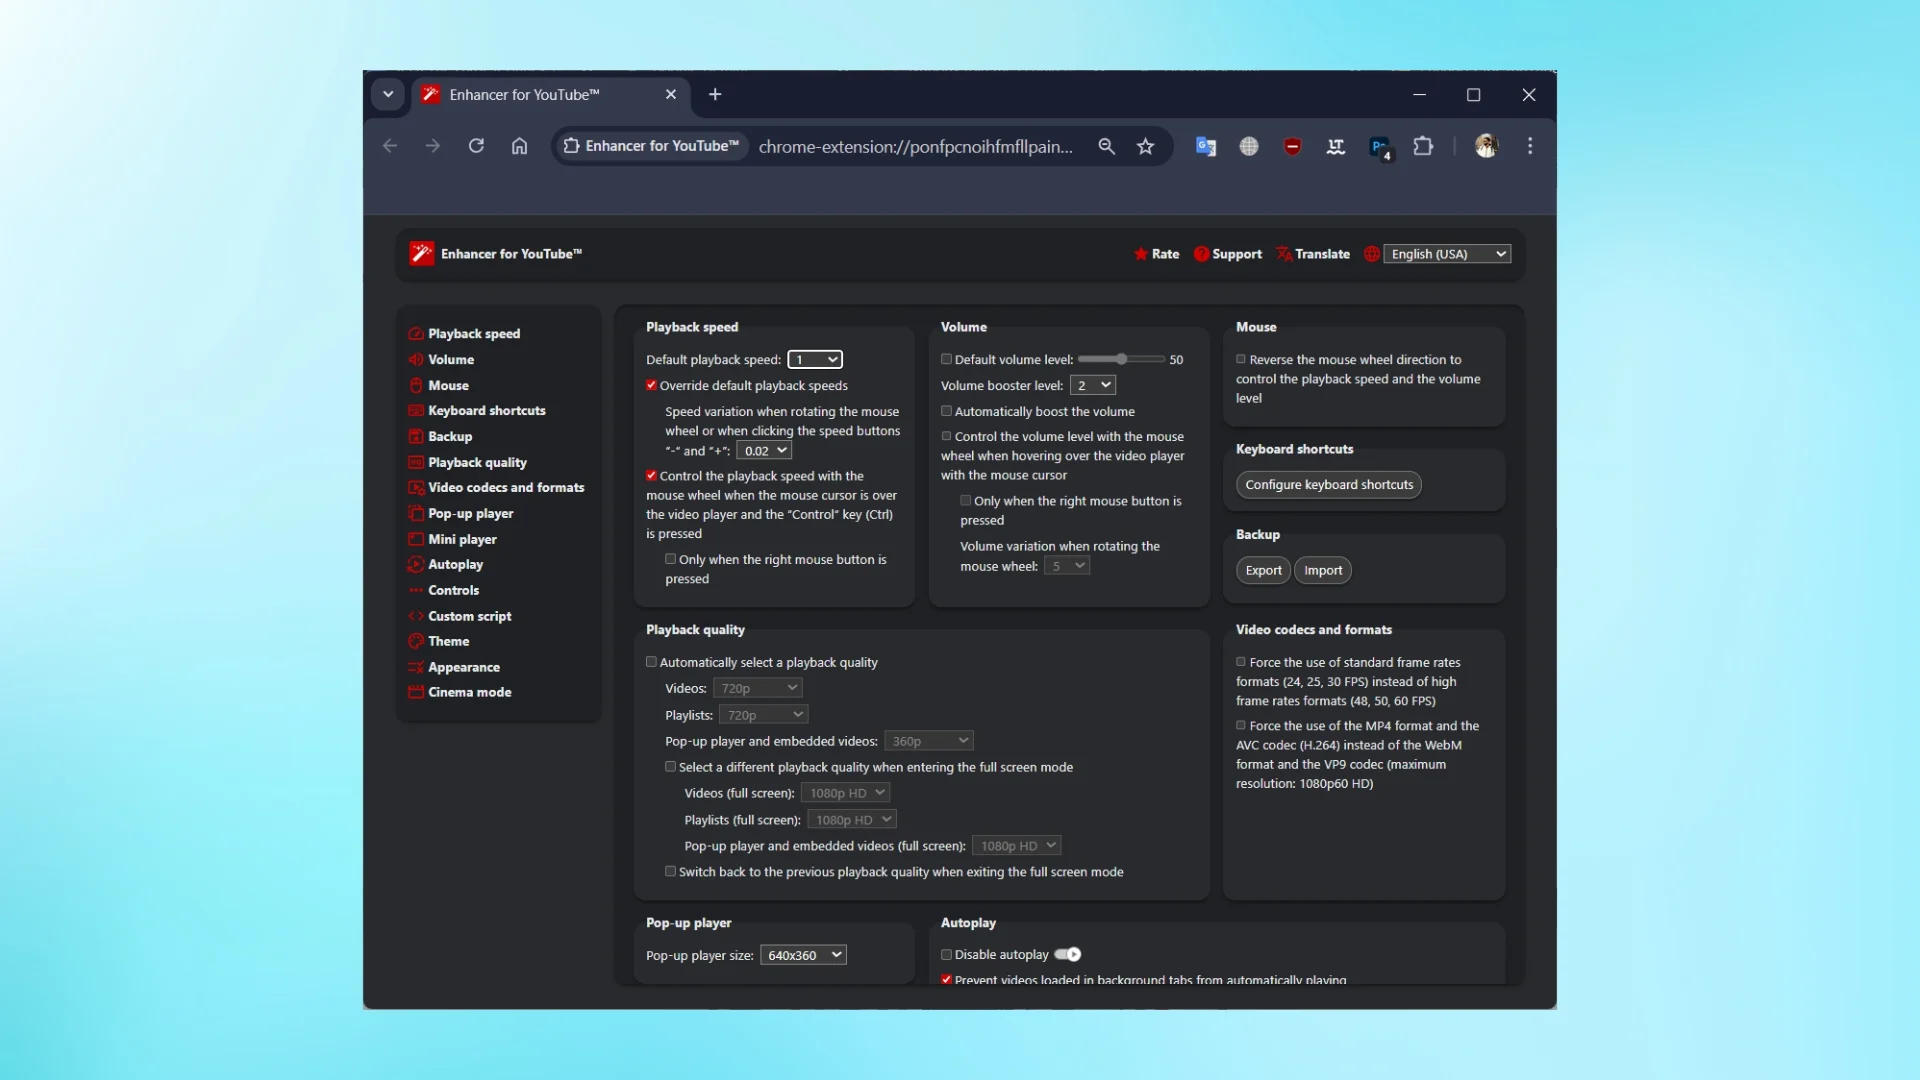Click the bookmark star icon in address bar

(1145, 147)
